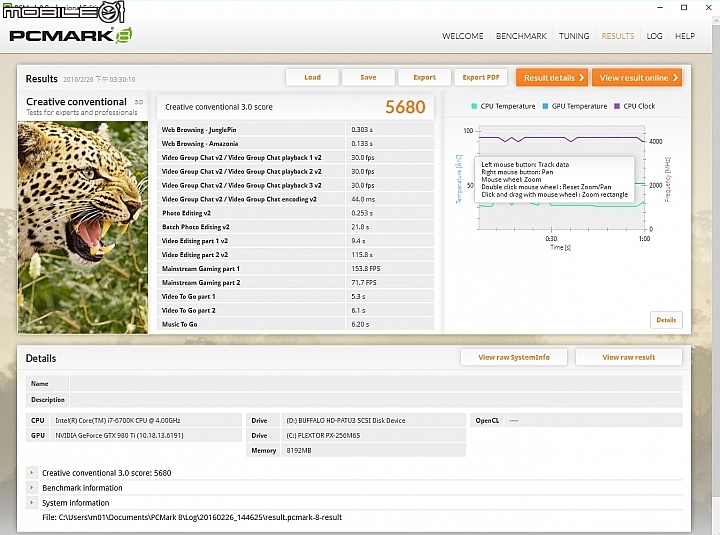Select Video Group Chat playback 1 v2 row
The width and height of the screenshot is (720, 535).
coord(295,158)
